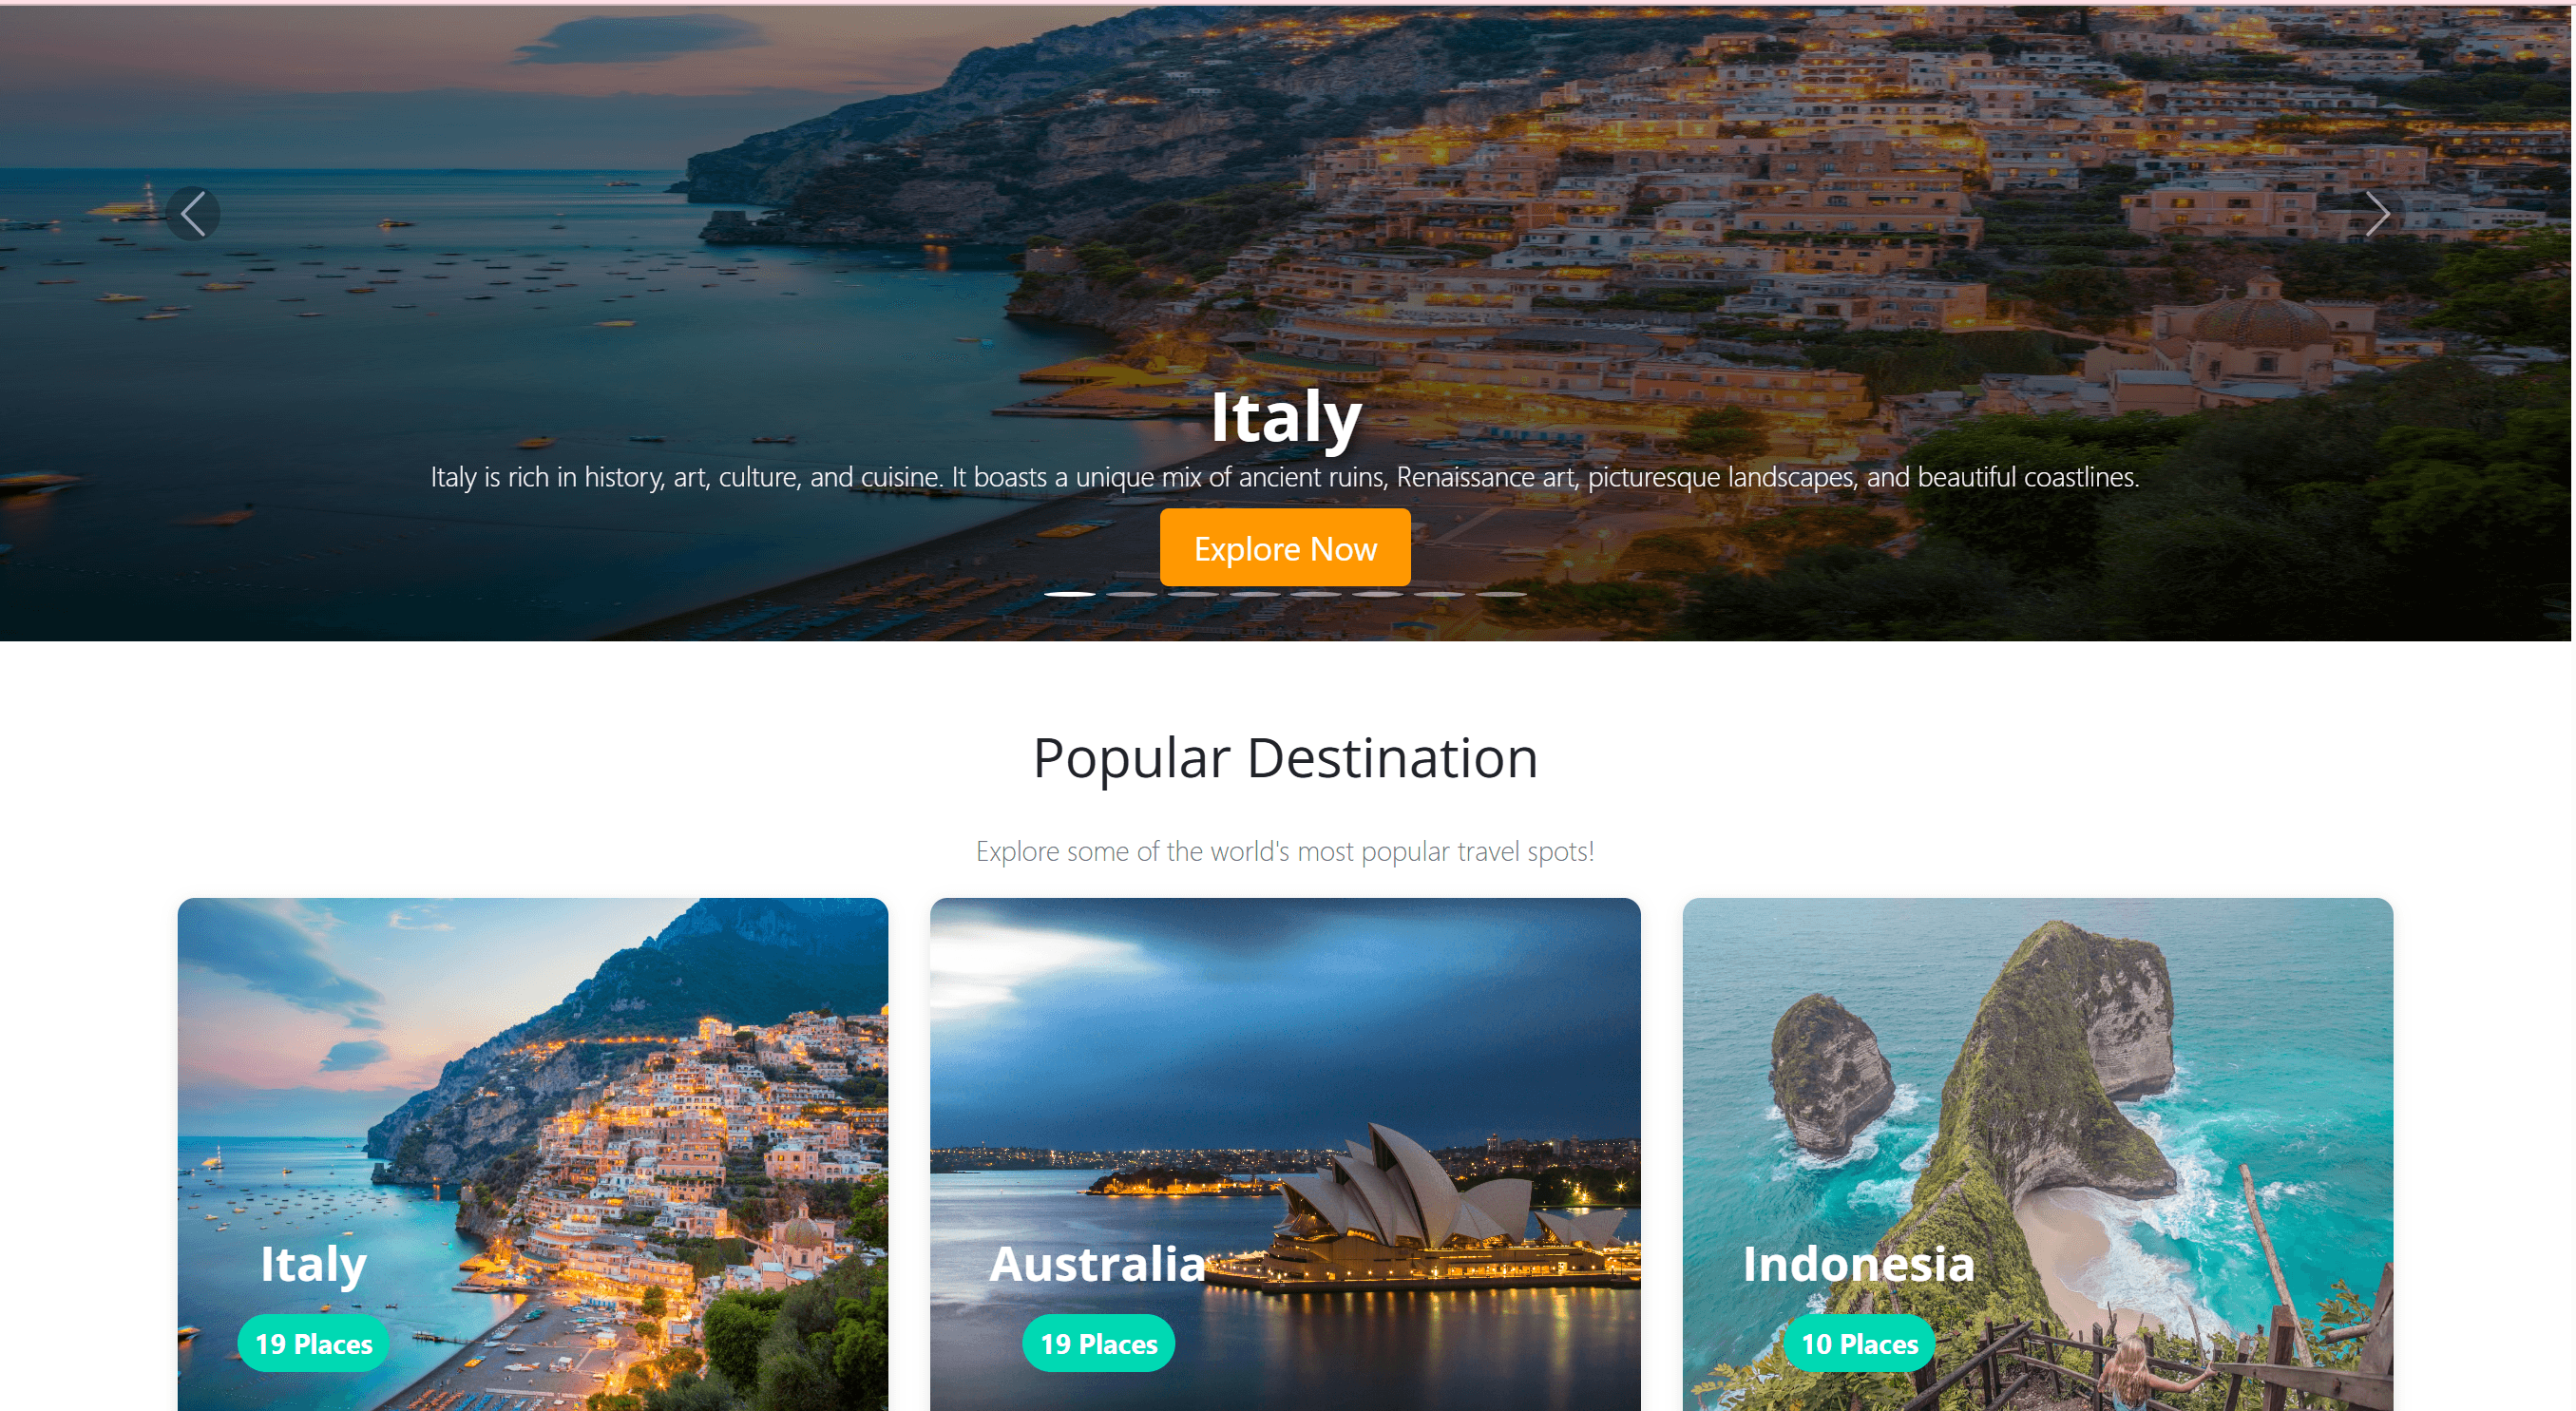Image resolution: width=2576 pixels, height=1411 pixels.
Task: Jump to the second carousel indicator
Action: (1132, 594)
